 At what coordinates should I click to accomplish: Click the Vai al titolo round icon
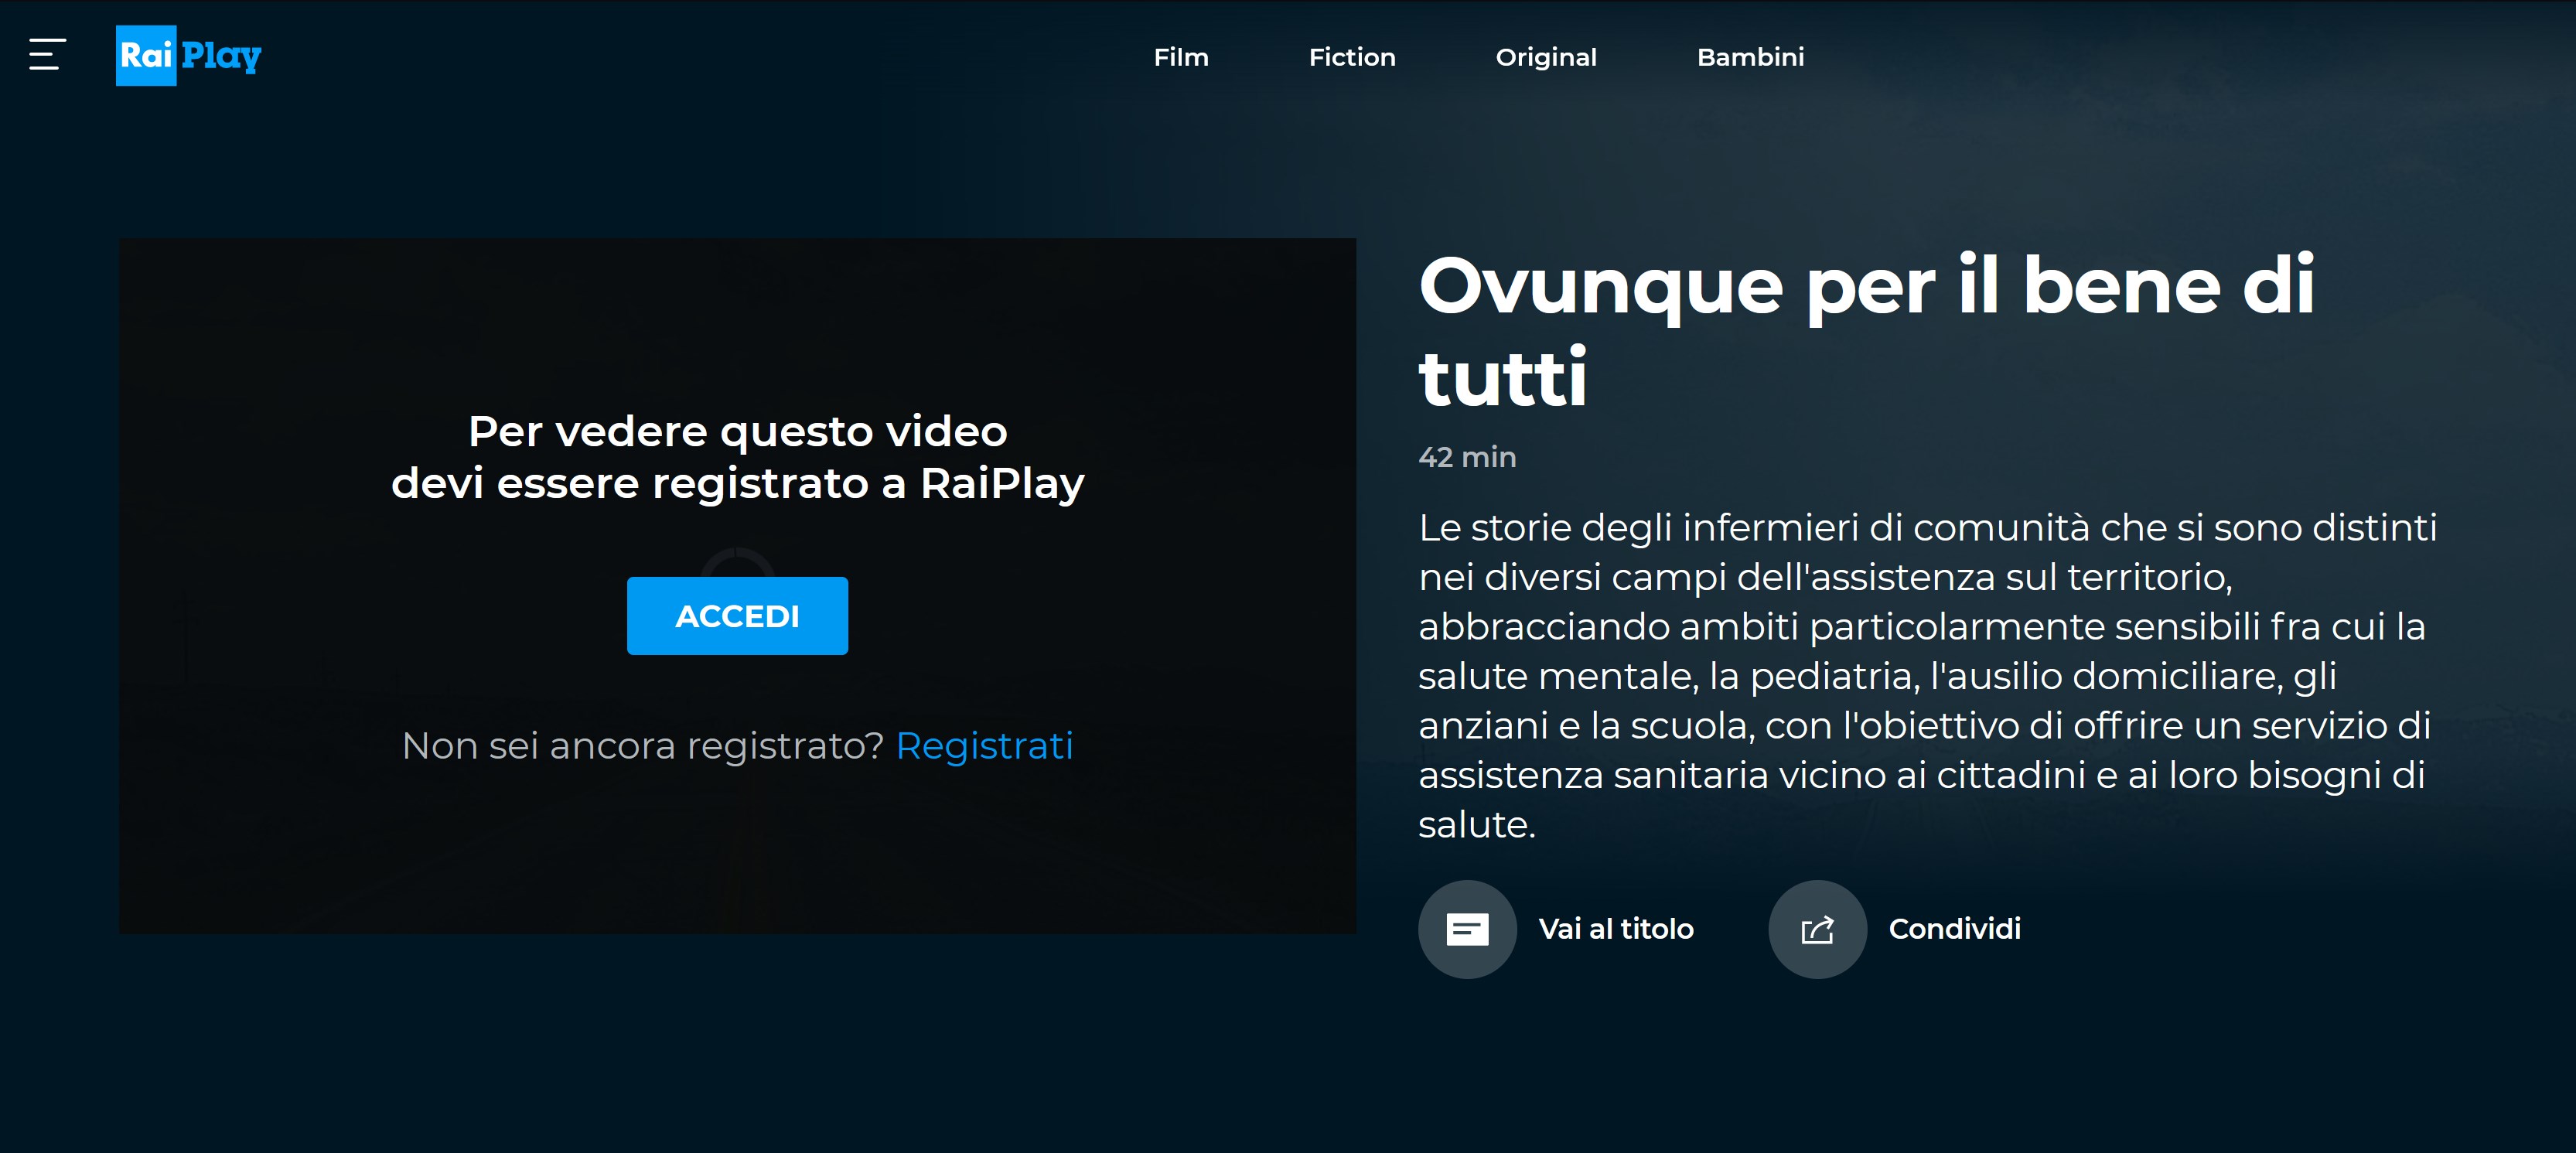pyautogui.click(x=1467, y=929)
